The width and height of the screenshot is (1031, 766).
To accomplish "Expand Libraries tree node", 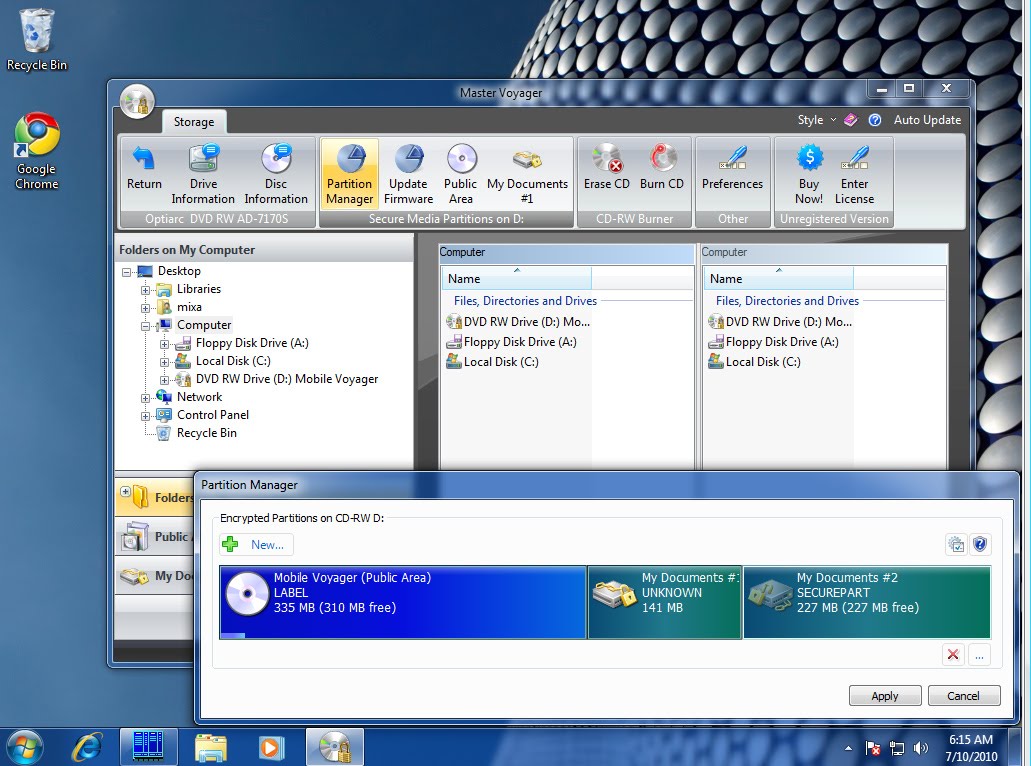I will pos(145,290).
